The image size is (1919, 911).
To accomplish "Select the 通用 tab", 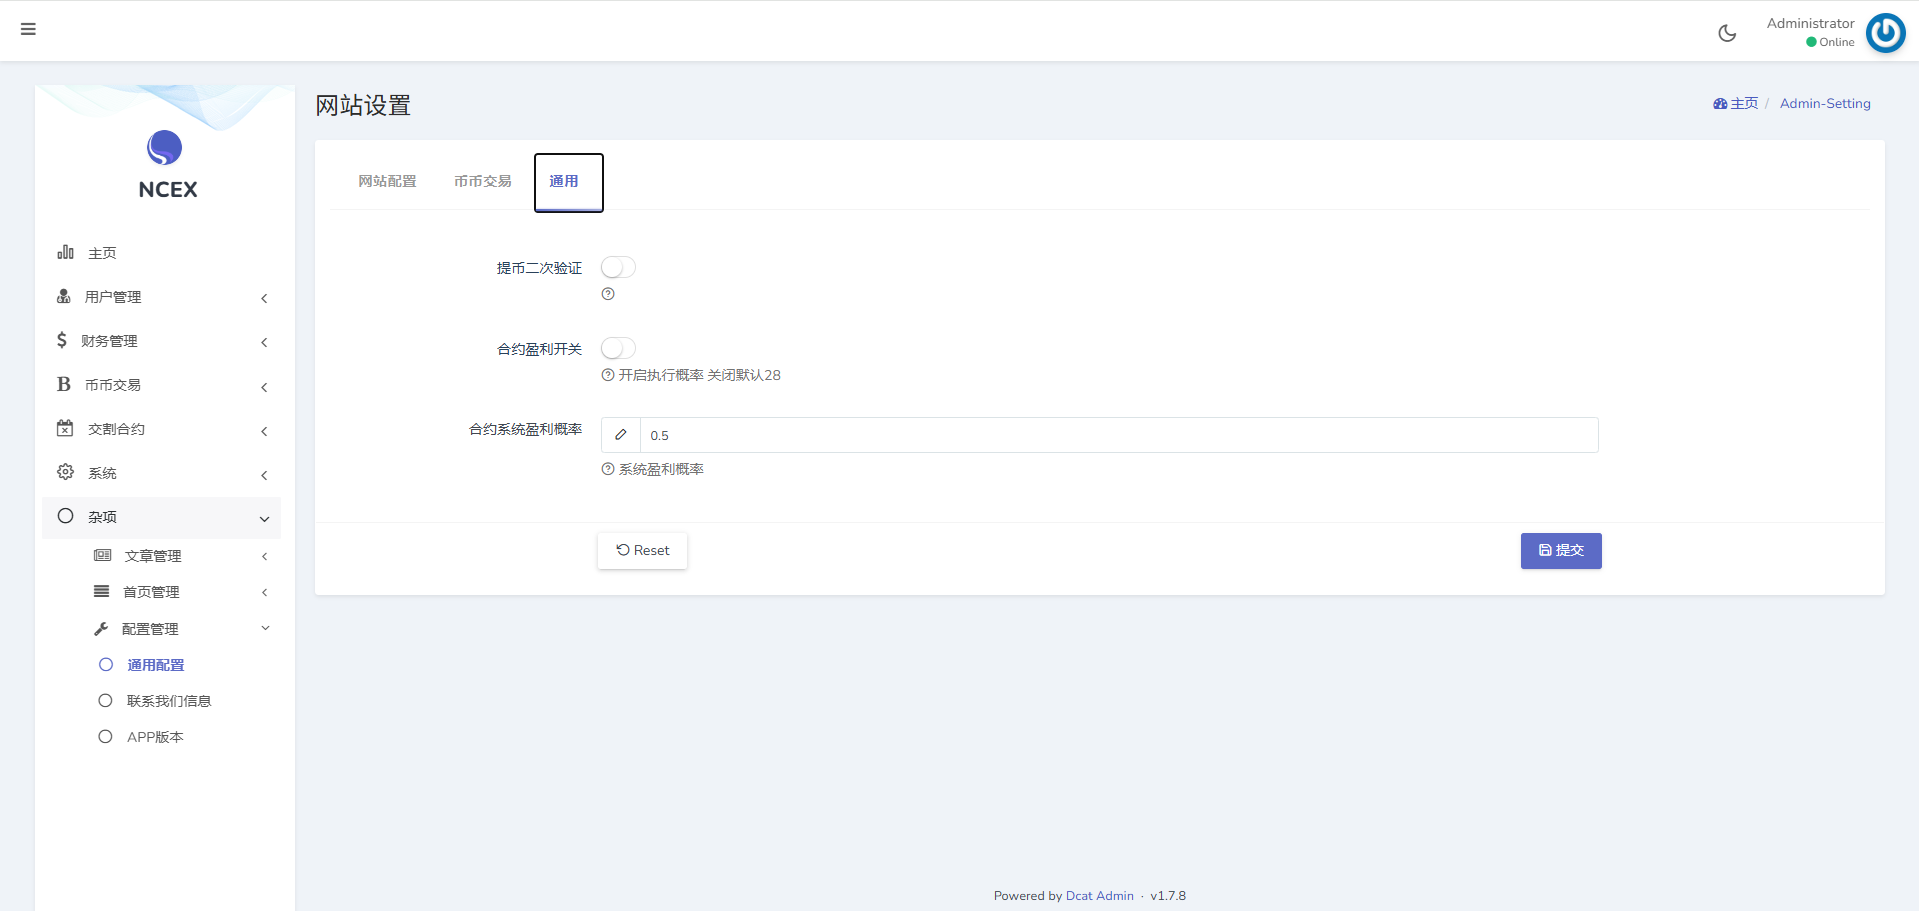I will point(568,182).
